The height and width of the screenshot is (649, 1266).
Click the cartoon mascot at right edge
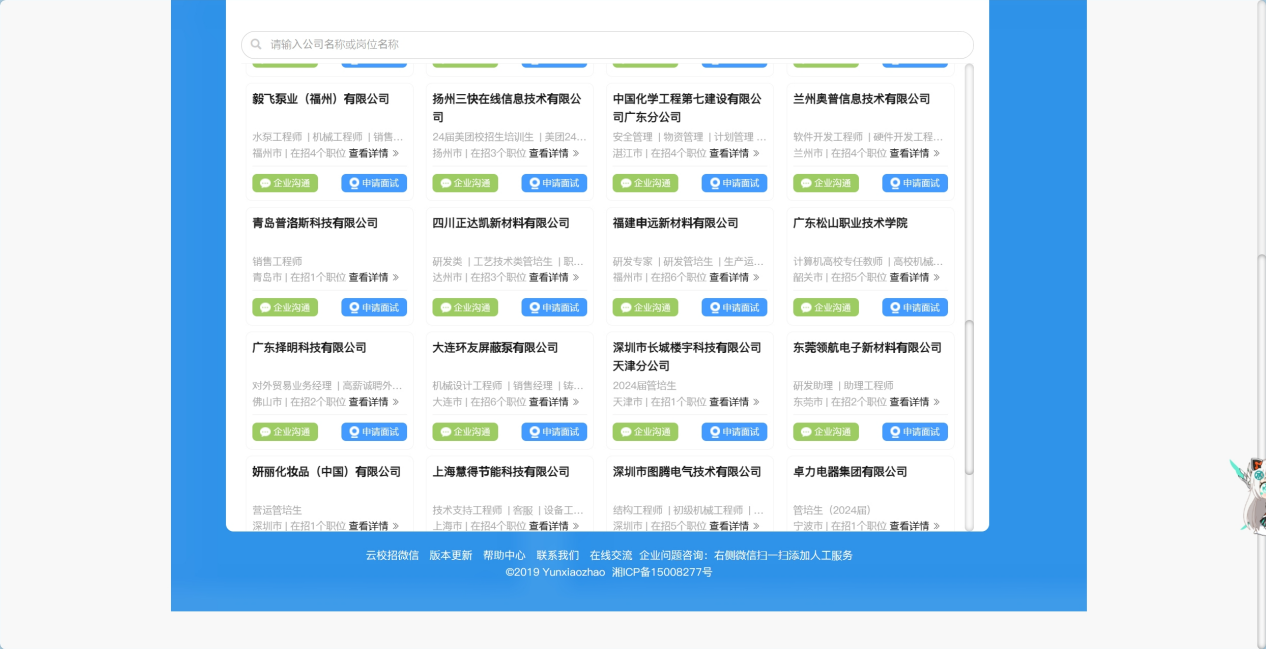click(x=1249, y=495)
